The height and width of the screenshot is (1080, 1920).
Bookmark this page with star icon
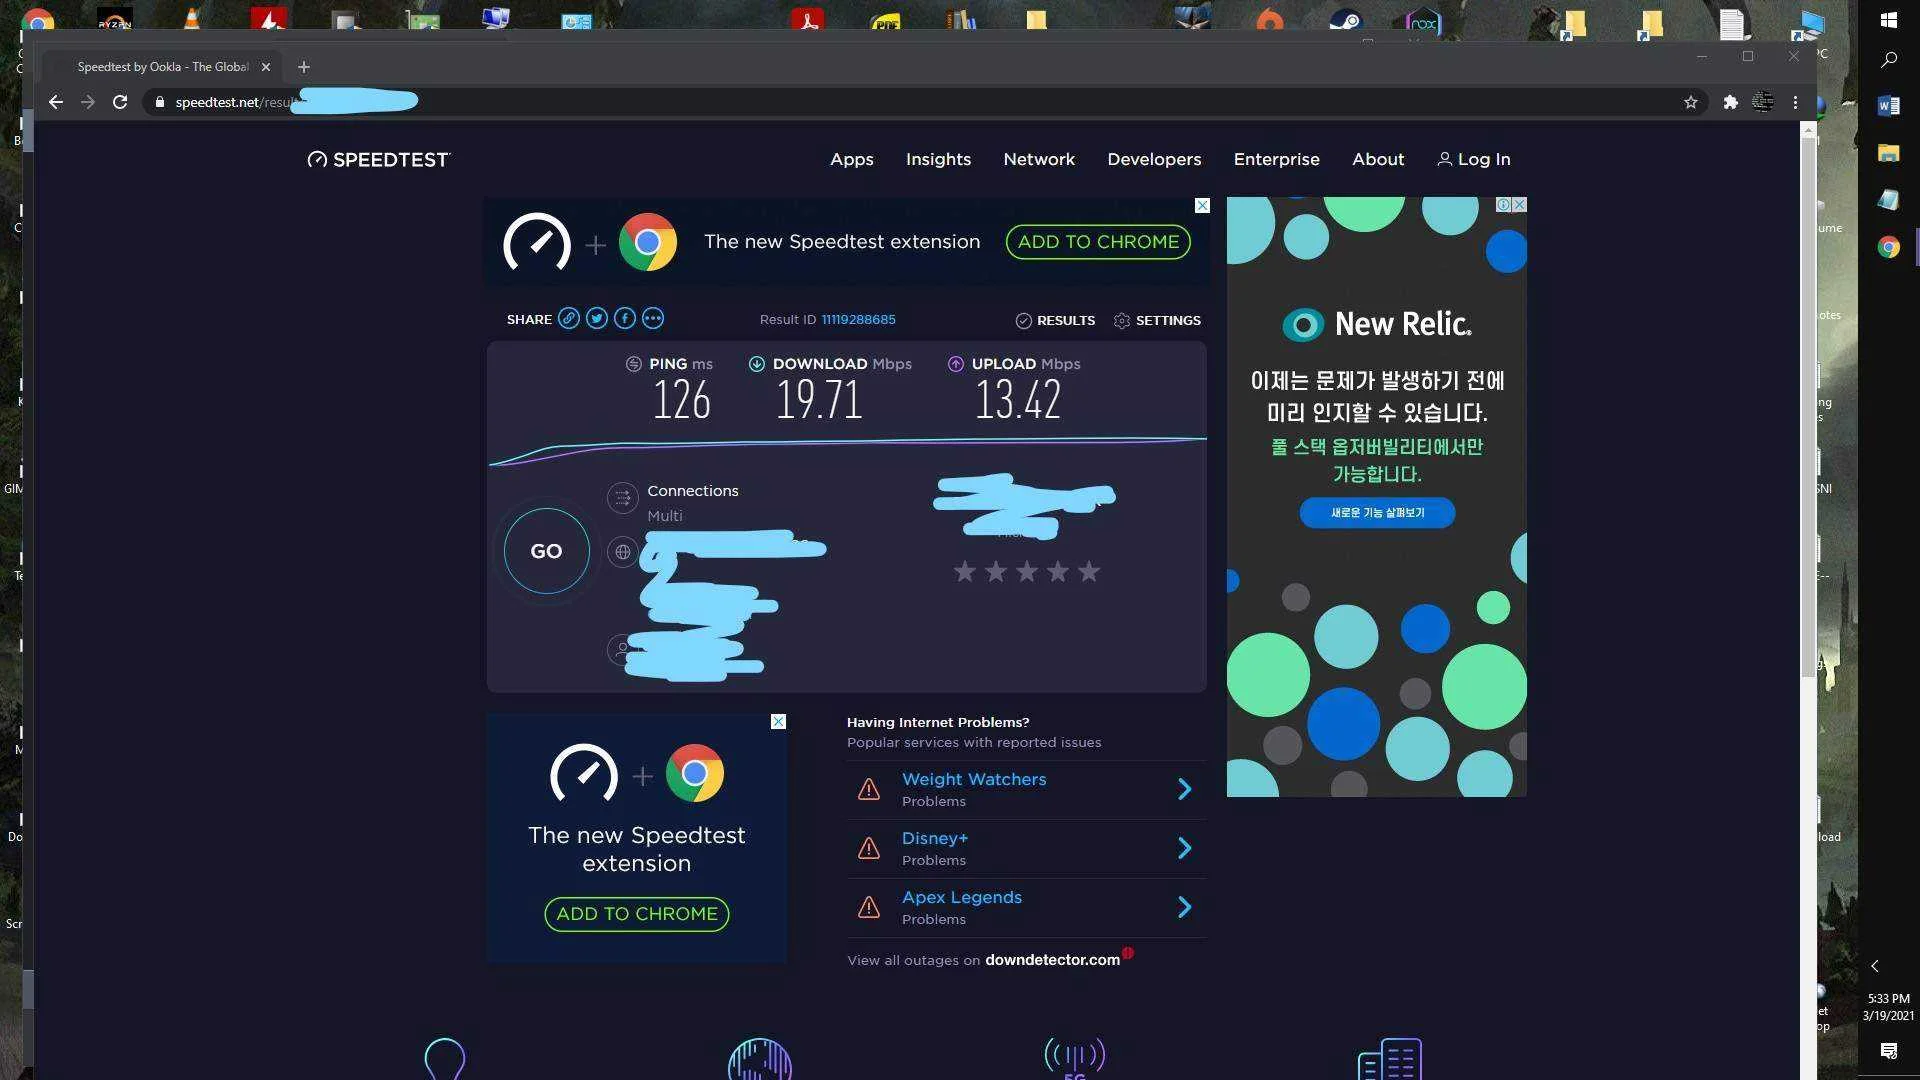tap(1690, 102)
